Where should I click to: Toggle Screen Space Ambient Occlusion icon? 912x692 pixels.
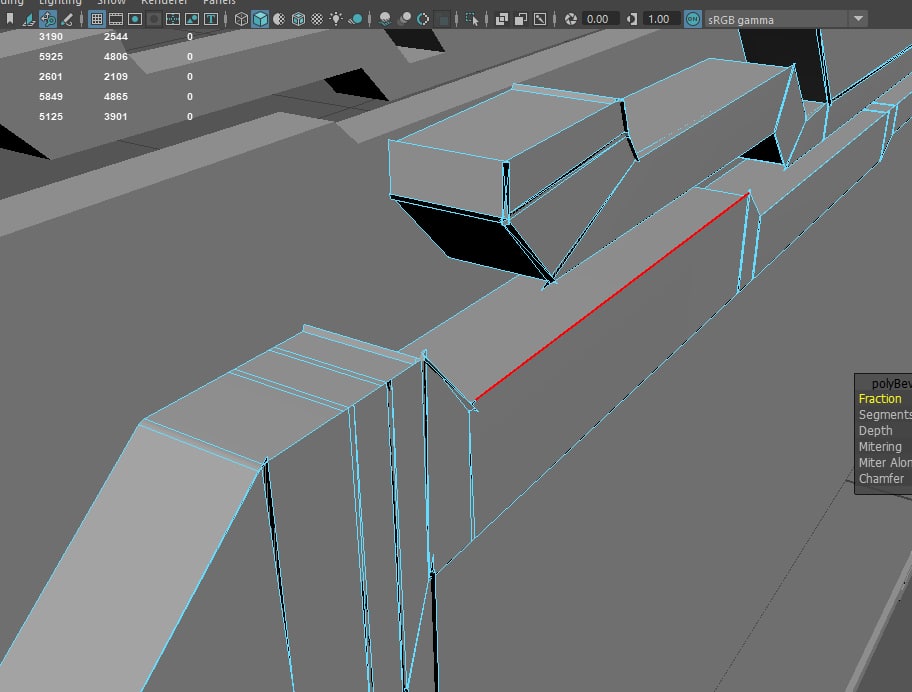[385, 19]
